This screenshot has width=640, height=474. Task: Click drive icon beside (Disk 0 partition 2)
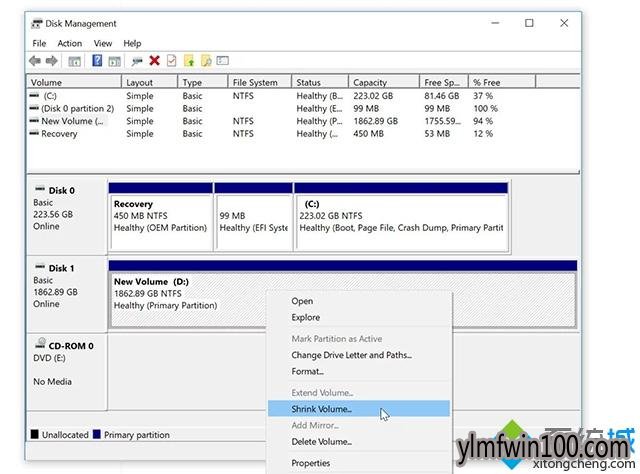tap(34, 108)
